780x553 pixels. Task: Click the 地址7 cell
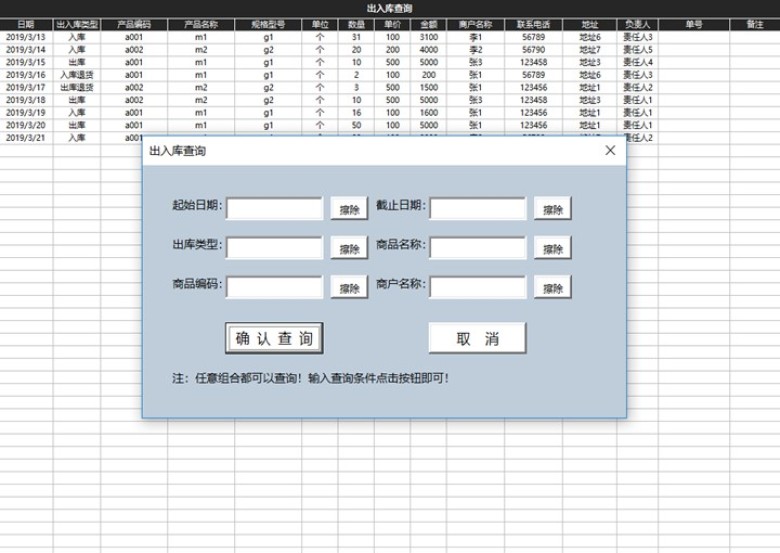click(590, 50)
